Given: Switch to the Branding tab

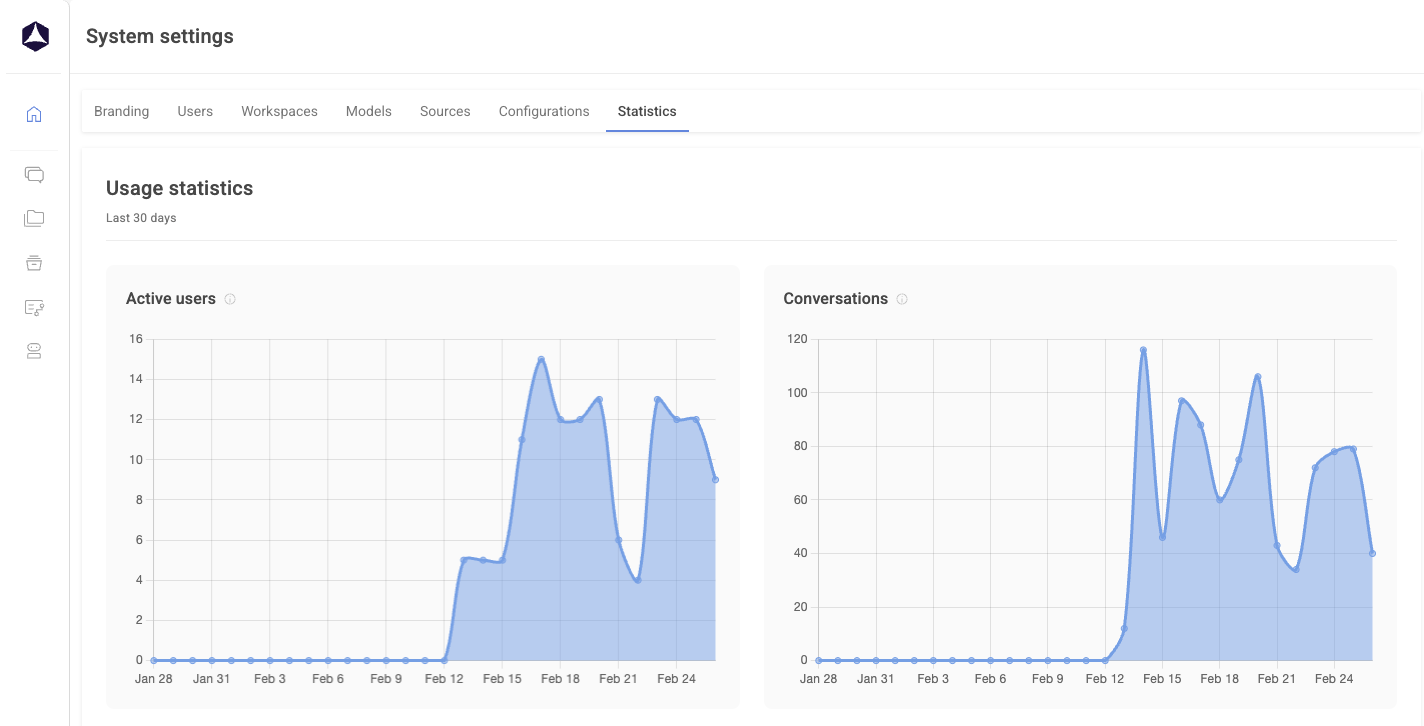Looking at the screenshot, I should click(x=121, y=111).
